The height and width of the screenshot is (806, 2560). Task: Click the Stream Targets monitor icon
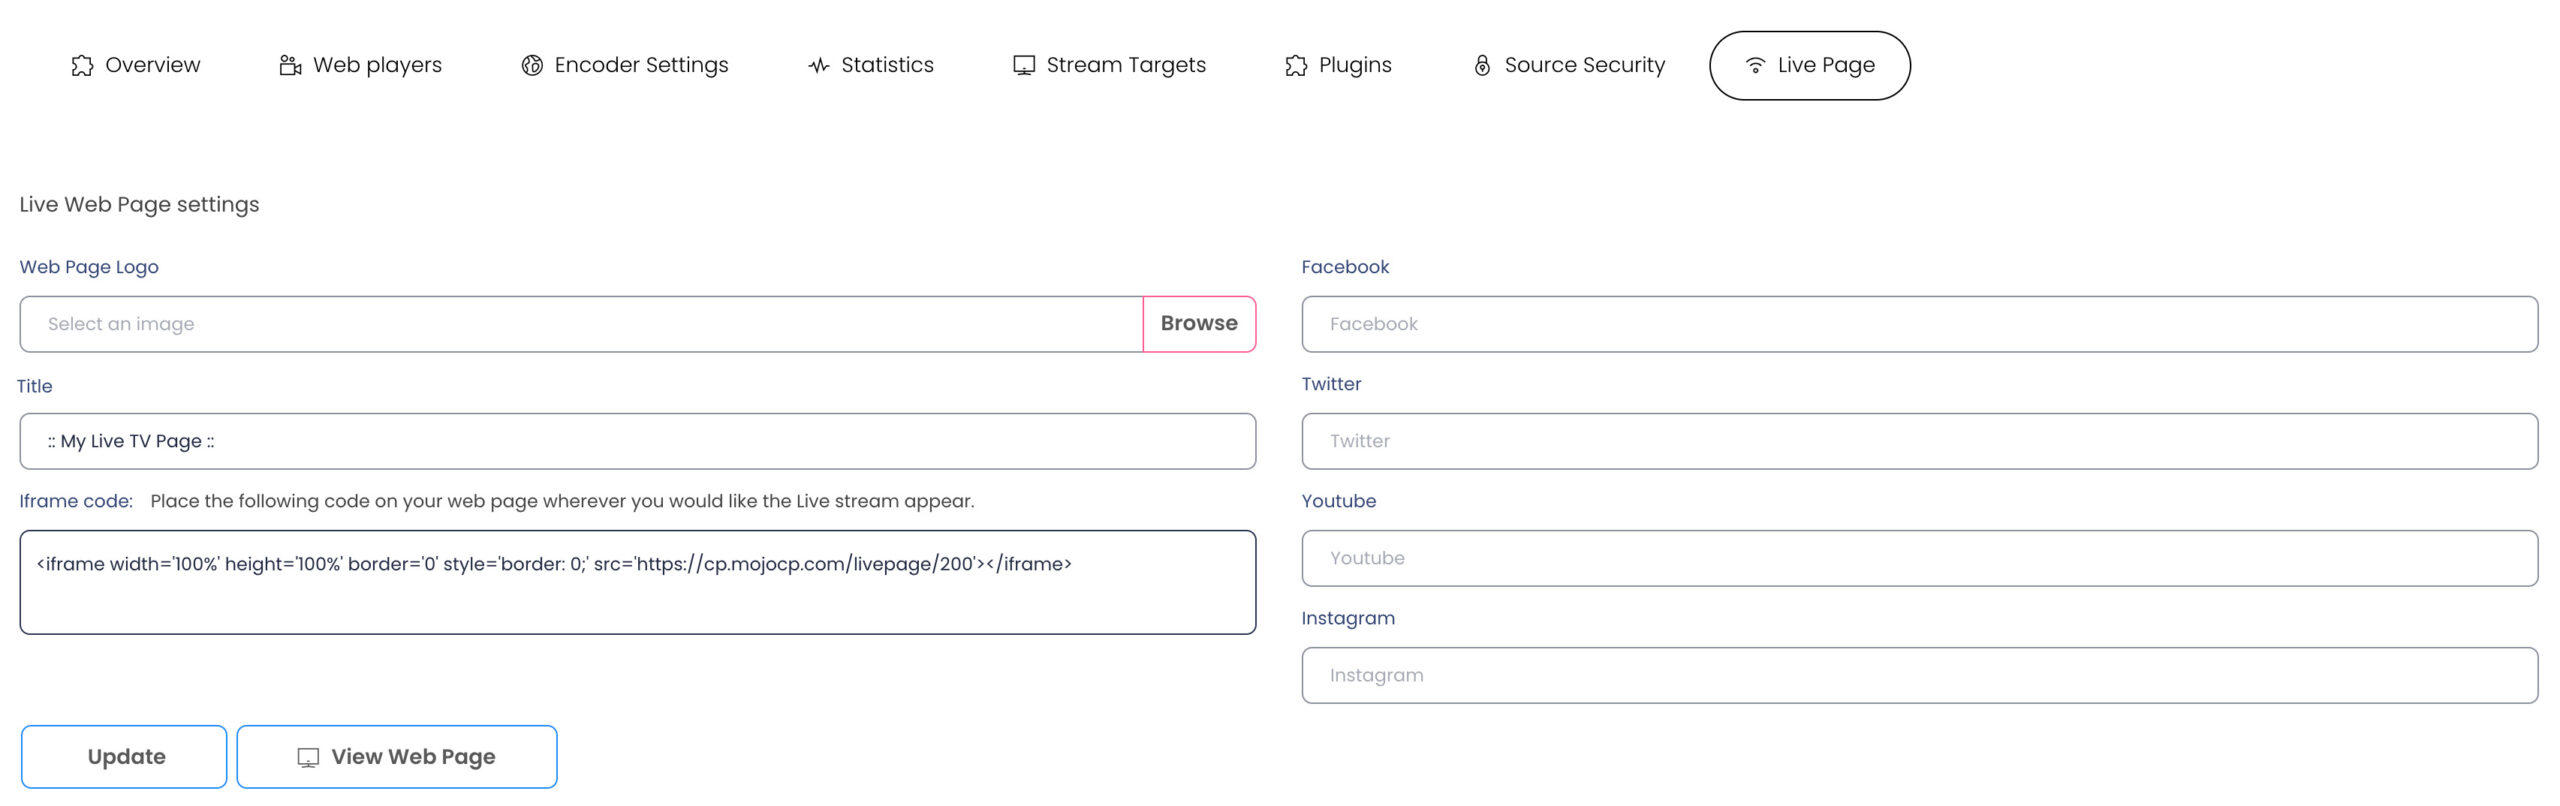[x=1024, y=66]
